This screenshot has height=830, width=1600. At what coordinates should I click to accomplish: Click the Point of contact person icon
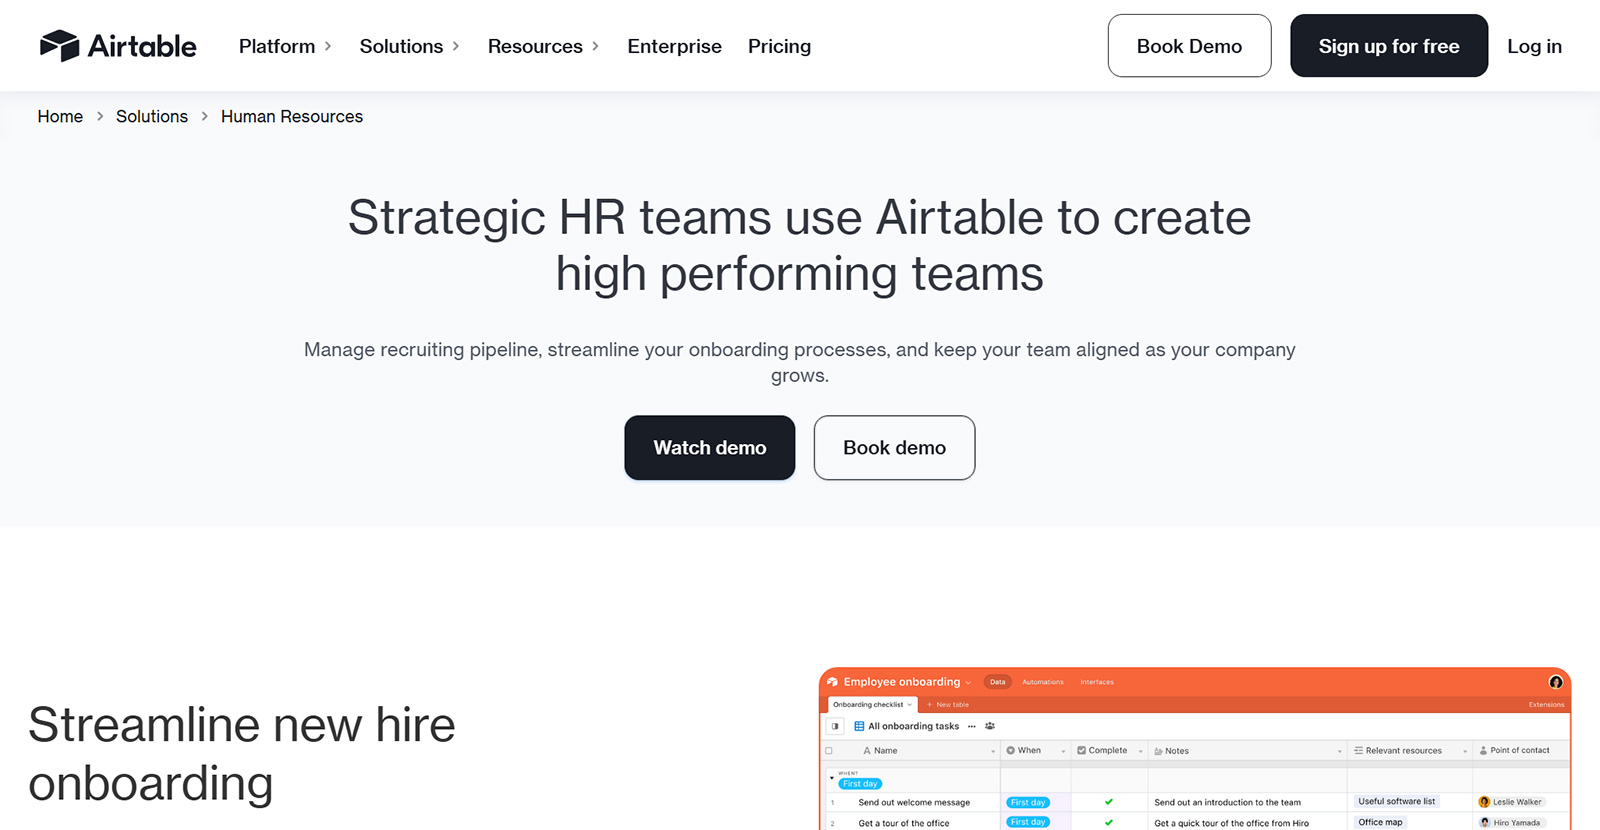[x=1483, y=750]
